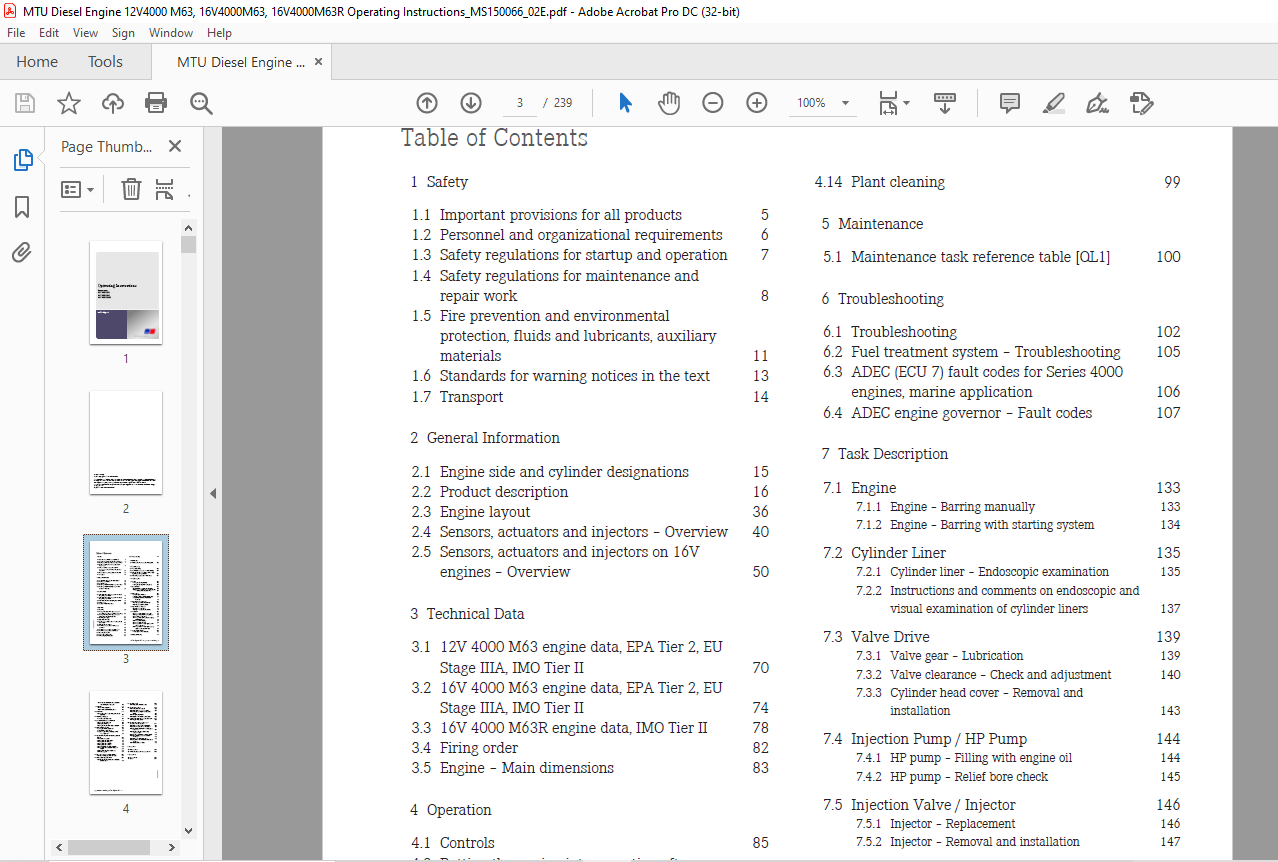Save the PDF file with the floppy icon
This screenshot has height=862, width=1278.
(x=25, y=103)
